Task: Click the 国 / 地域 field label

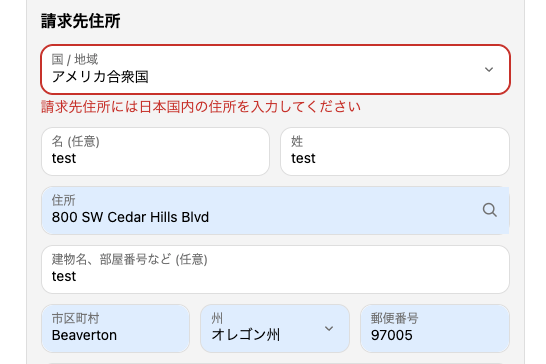Action: tap(75, 59)
